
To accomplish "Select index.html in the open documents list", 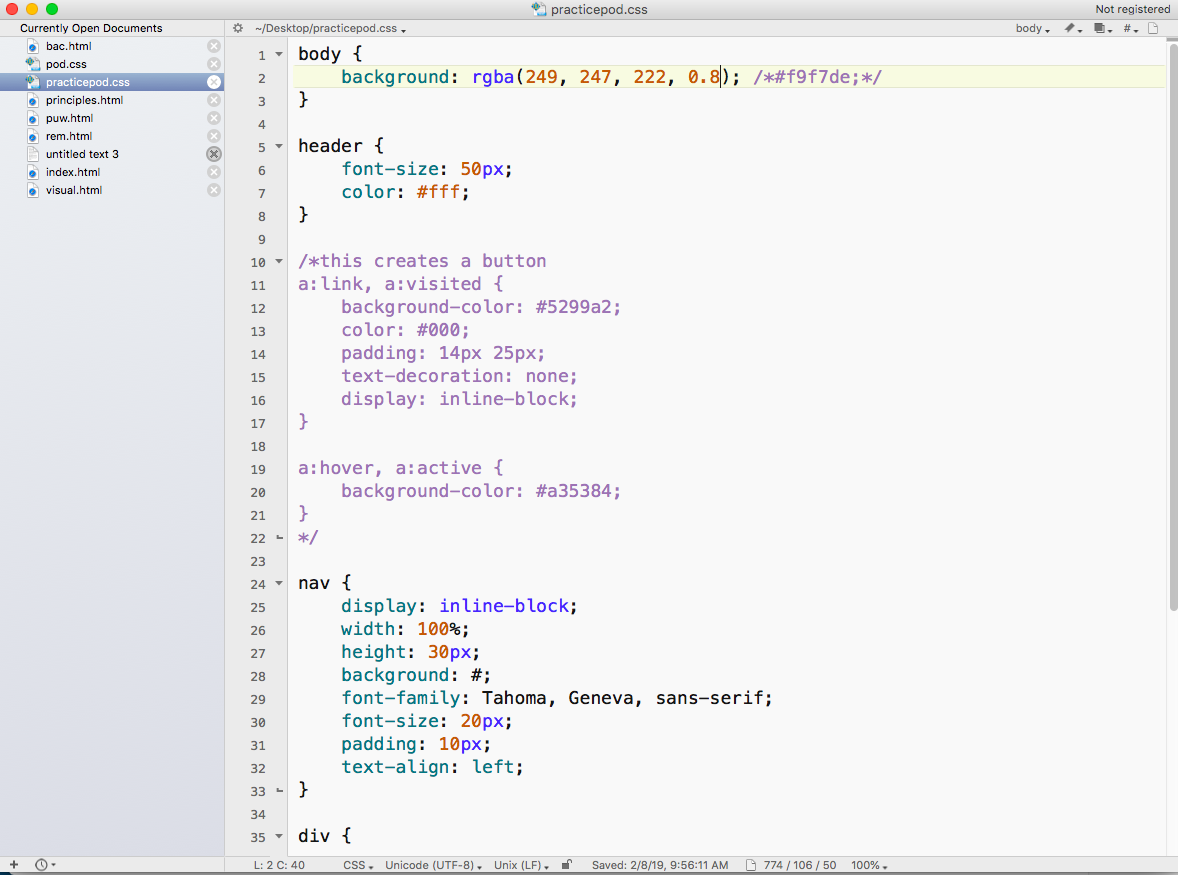I will pyautogui.click(x=72, y=172).
